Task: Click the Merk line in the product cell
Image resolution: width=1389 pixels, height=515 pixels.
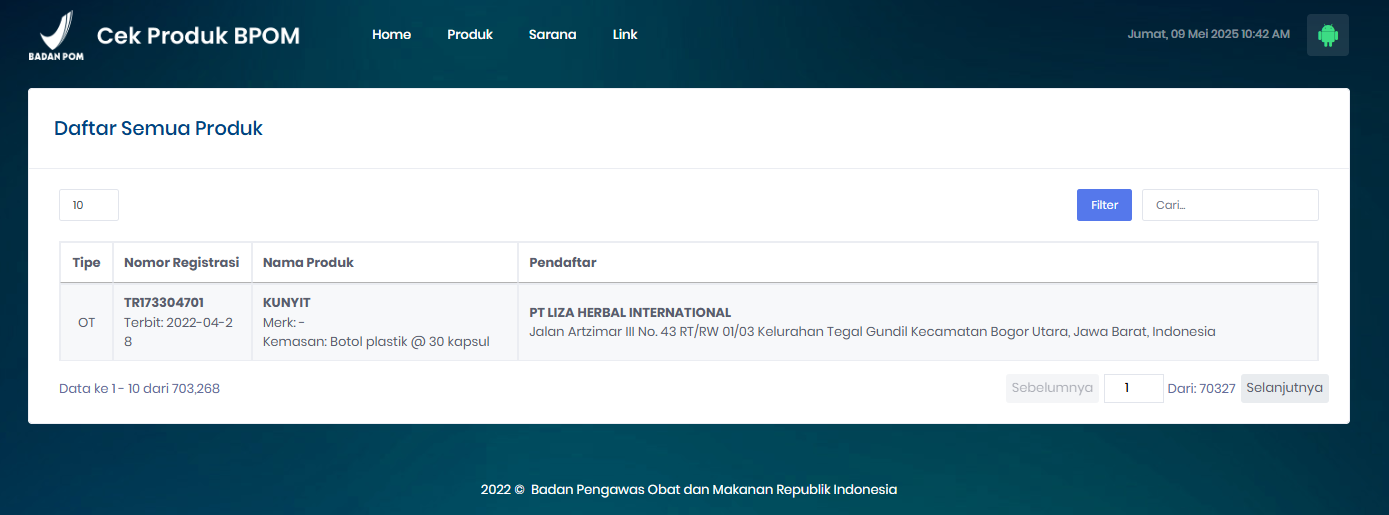Action: pyautogui.click(x=284, y=322)
